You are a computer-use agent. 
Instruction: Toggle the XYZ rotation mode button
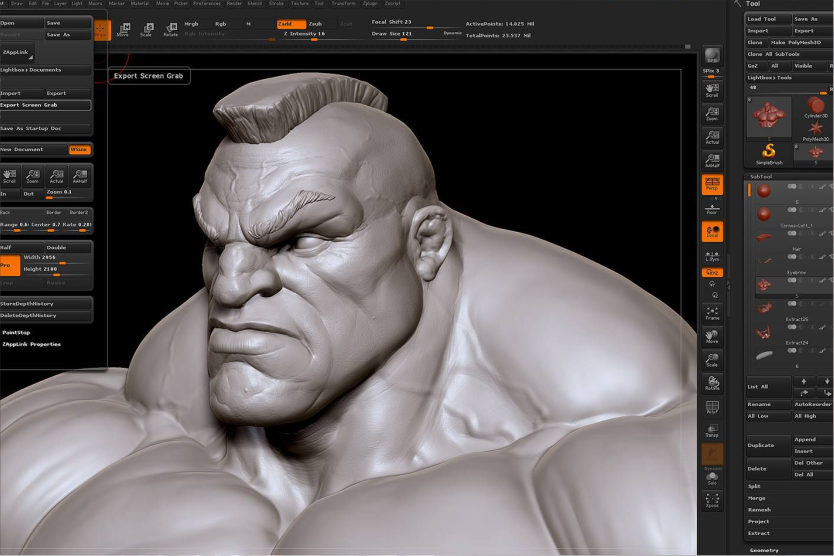[x=712, y=272]
